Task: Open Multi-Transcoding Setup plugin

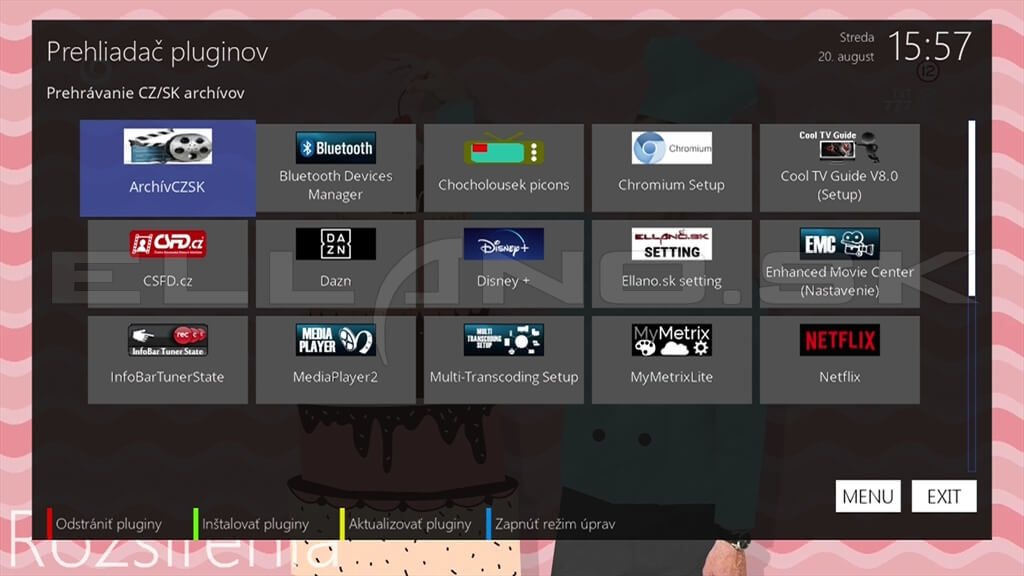Action: point(503,359)
